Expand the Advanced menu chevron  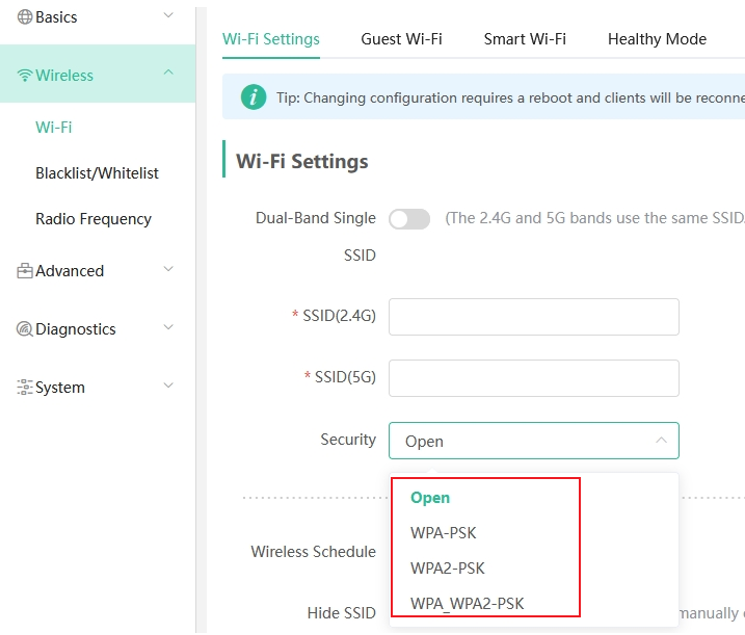pyautogui.click(x=168, y=269)
